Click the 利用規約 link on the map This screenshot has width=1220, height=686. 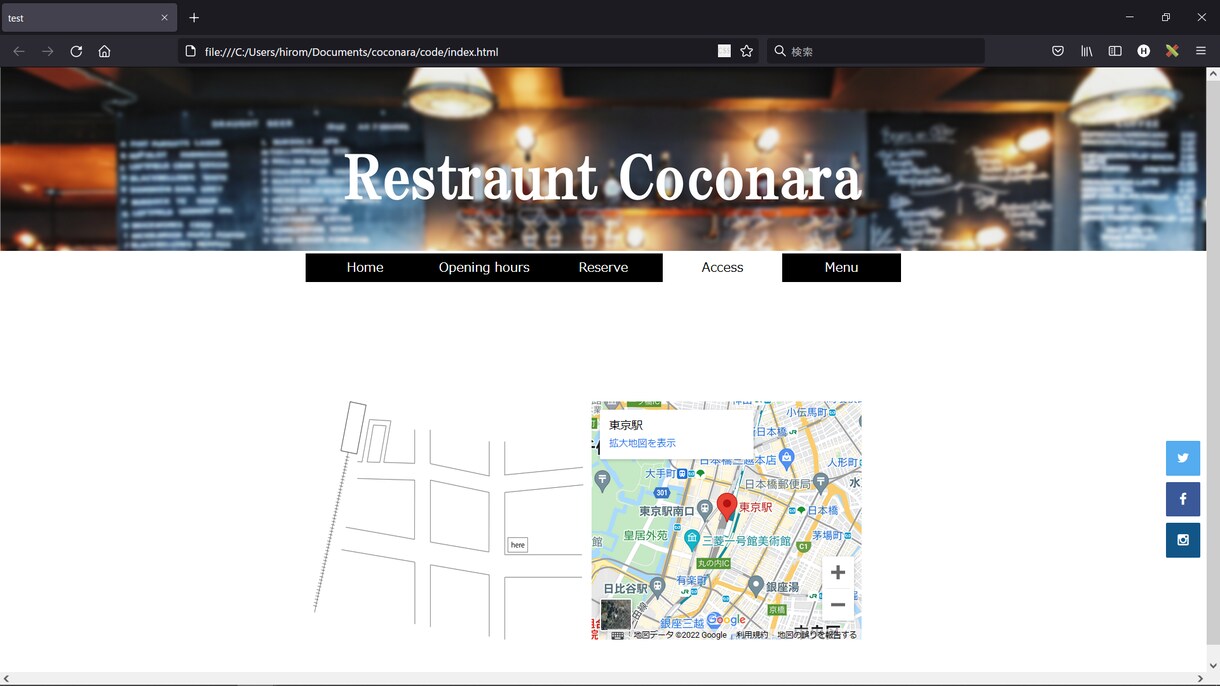click(752, 635)
